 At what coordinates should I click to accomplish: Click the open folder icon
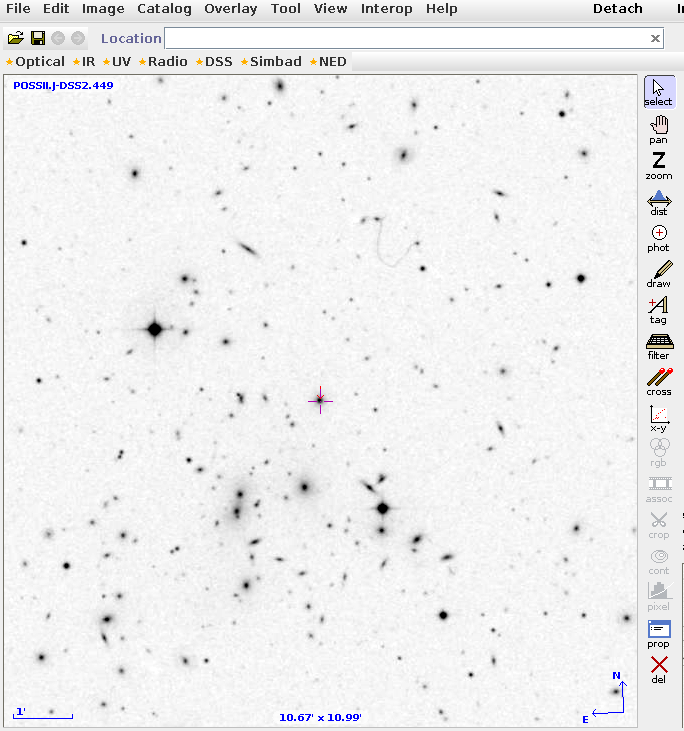click(x=15, y=38)
